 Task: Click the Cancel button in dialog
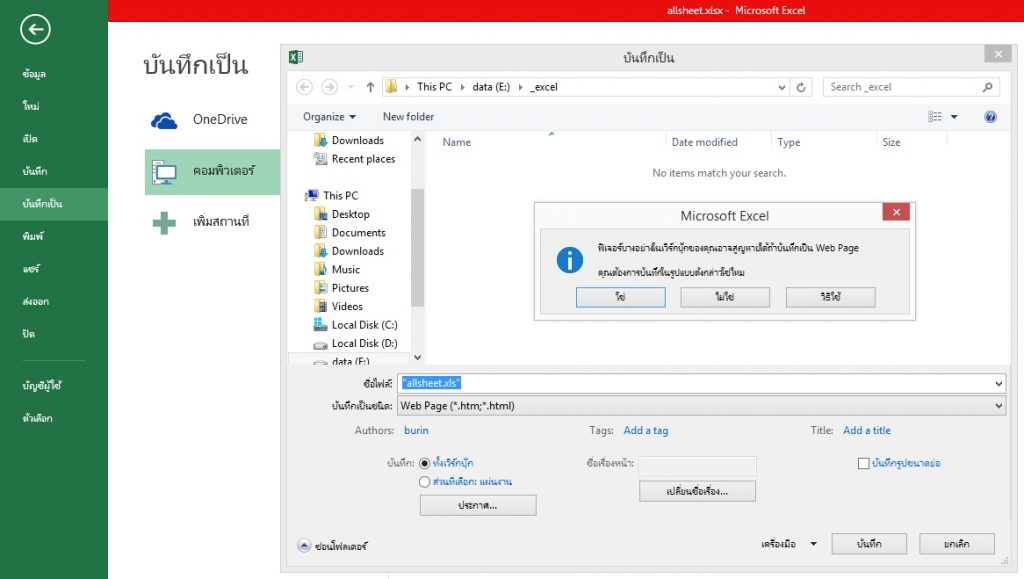coord(957,544)
